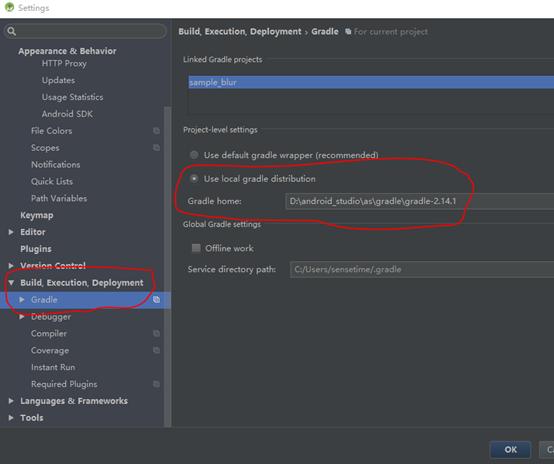Click the settings search field

tap(85, 31)
